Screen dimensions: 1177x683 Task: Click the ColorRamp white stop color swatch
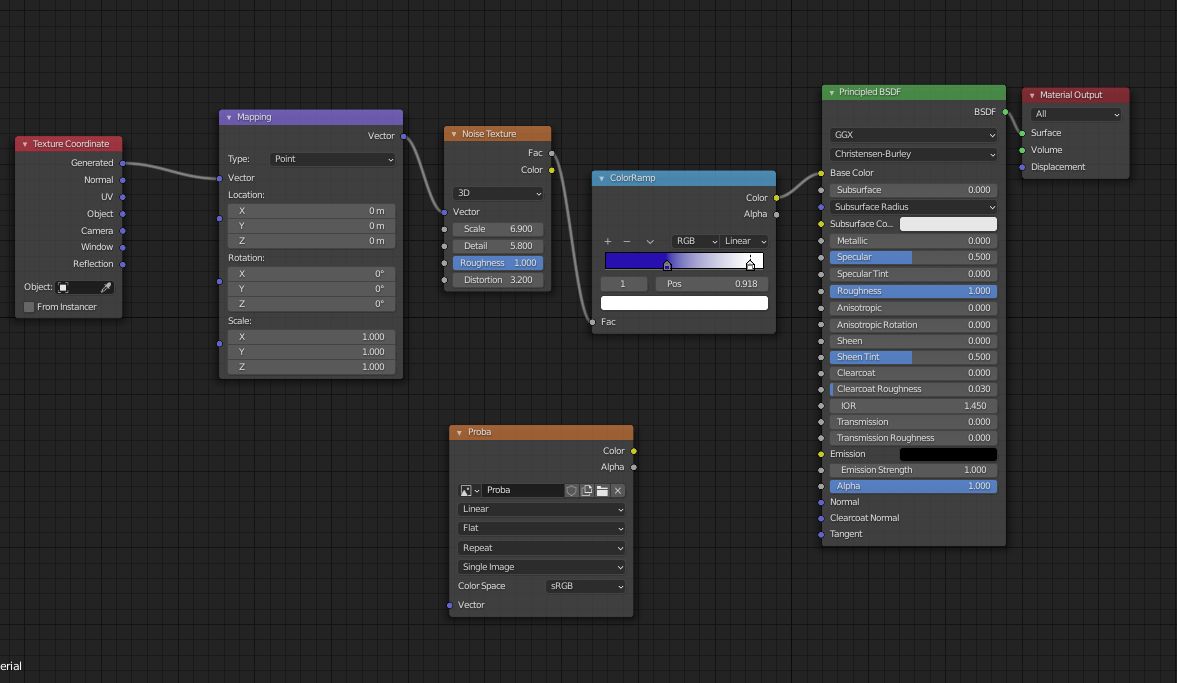click(x=685, y=303)
